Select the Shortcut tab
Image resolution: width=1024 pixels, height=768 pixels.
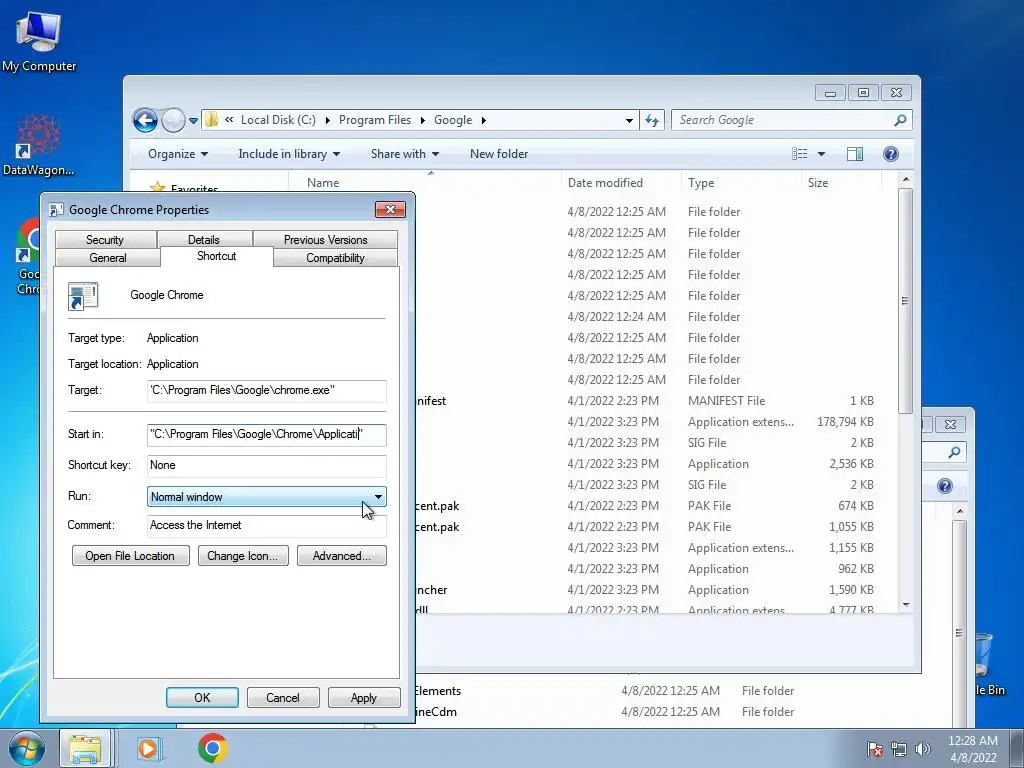(216, 256)
